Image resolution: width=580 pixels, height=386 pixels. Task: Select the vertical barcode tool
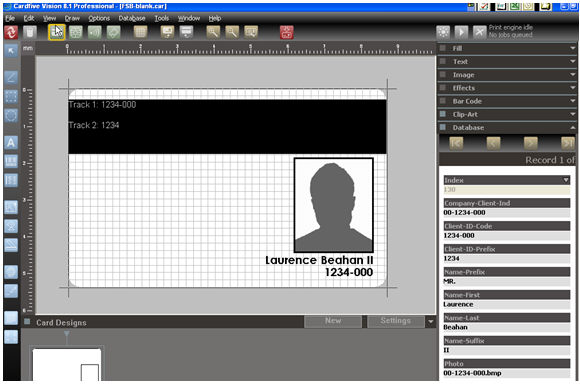point(11,180)
